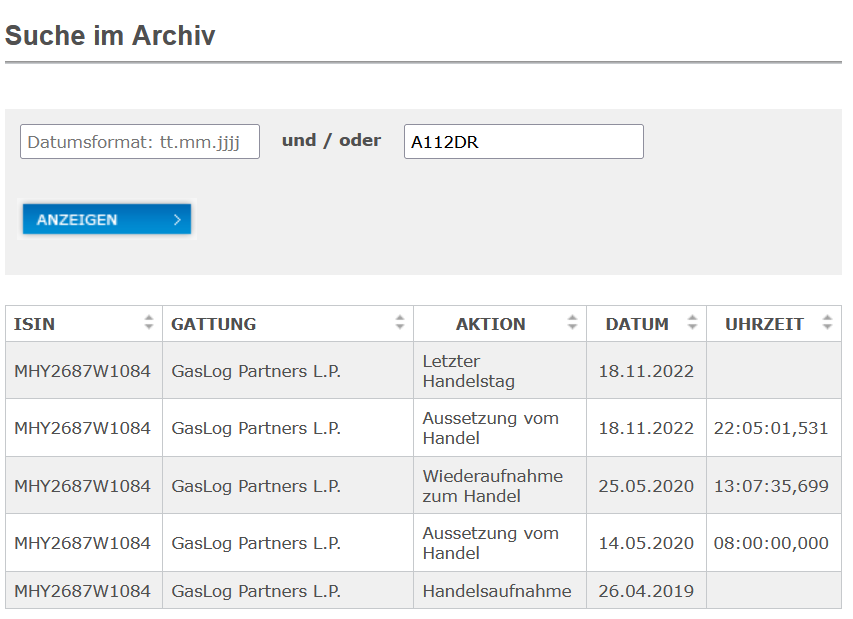Select the Handelsaufnahme row from 26.04.2019

click(497, 591)
